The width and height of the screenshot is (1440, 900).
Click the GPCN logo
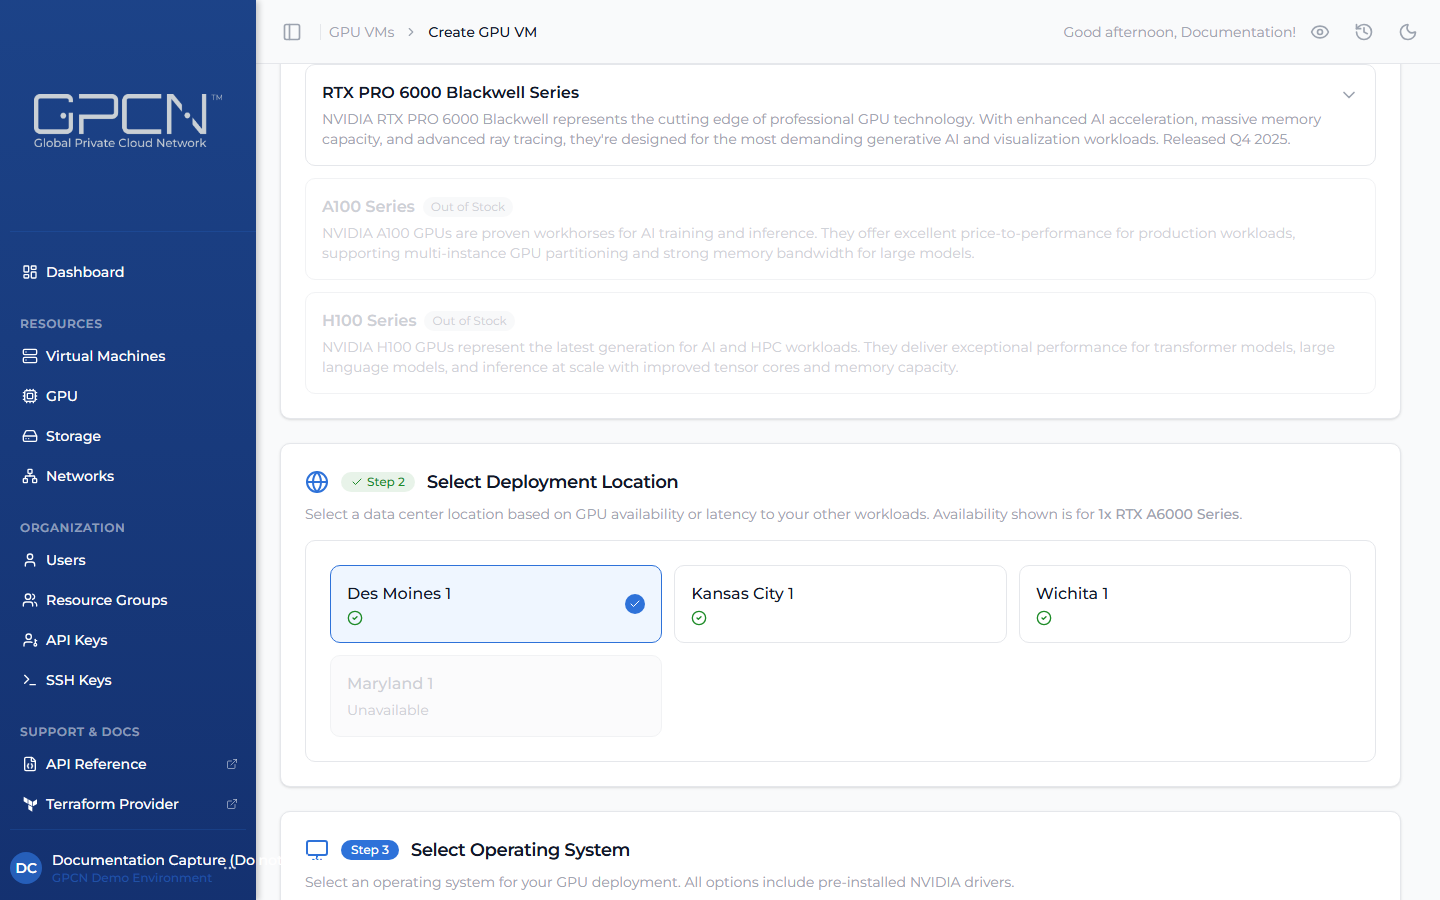pos(128,121)
